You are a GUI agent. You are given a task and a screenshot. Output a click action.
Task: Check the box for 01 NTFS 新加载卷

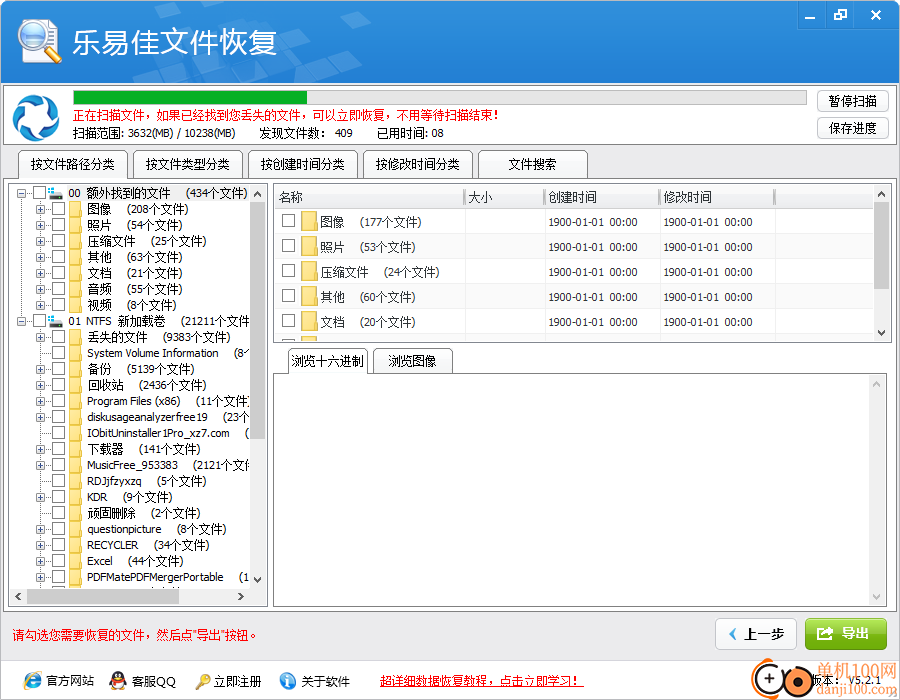pyautogui.click(x=40, y=321)
